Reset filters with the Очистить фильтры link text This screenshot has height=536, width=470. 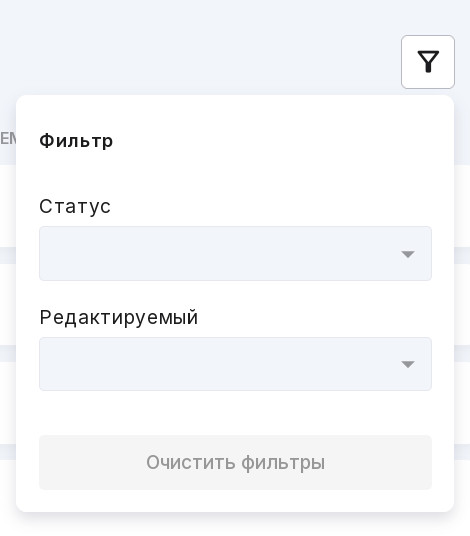[235, 463]
